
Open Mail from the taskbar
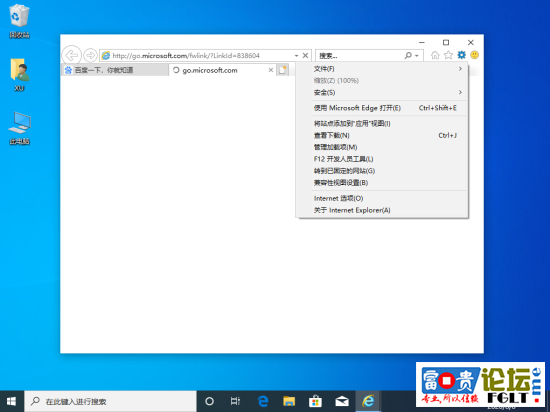pyautogui.click(x=342, y=401)
